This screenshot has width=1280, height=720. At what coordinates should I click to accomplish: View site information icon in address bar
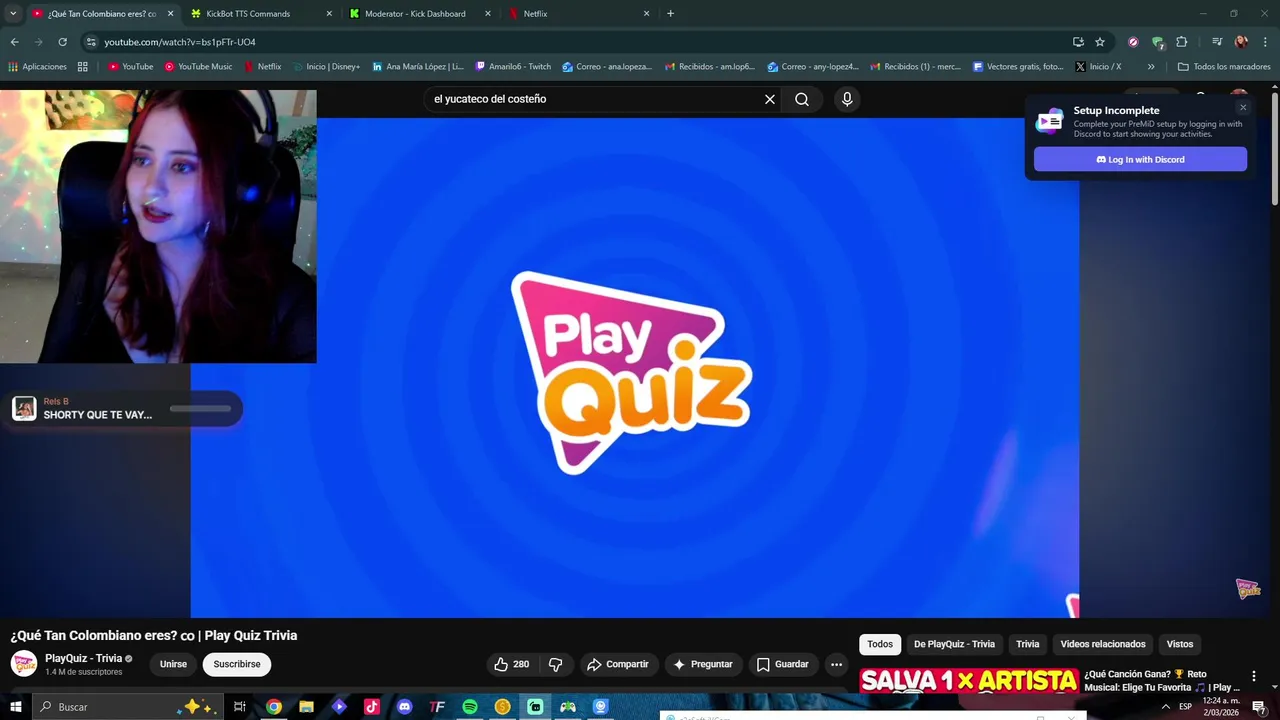91,42
